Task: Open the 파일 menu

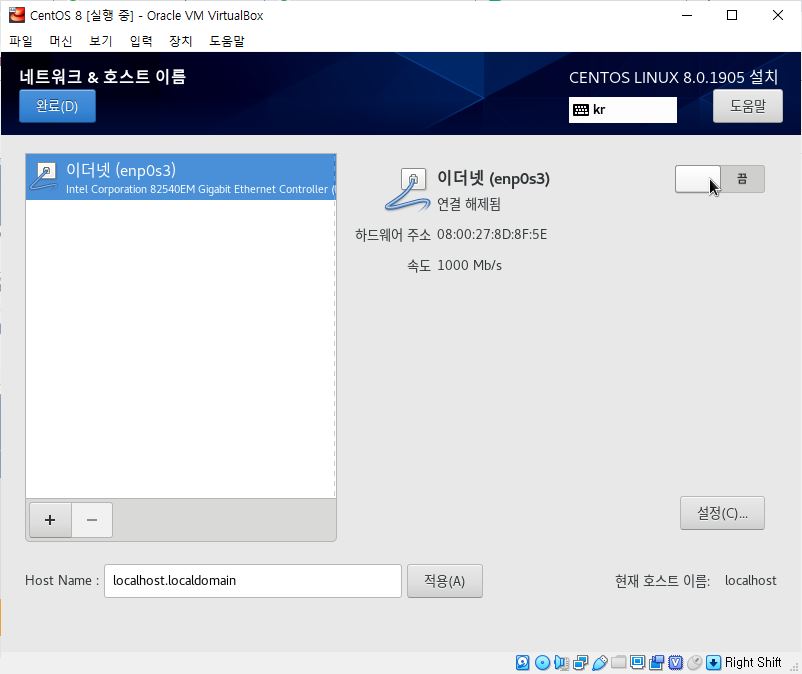Action: (20, 41)
